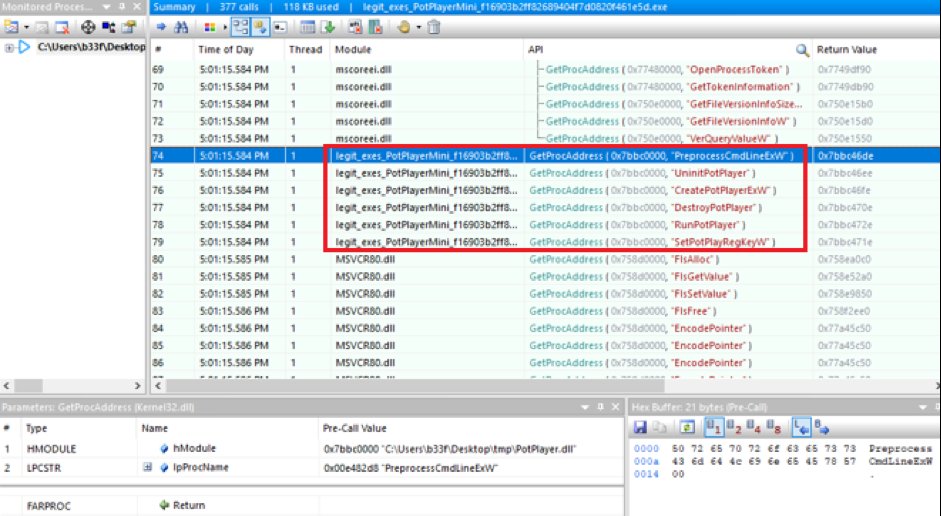
Task: Click the crosshair hook process icon
Action: 88,27
